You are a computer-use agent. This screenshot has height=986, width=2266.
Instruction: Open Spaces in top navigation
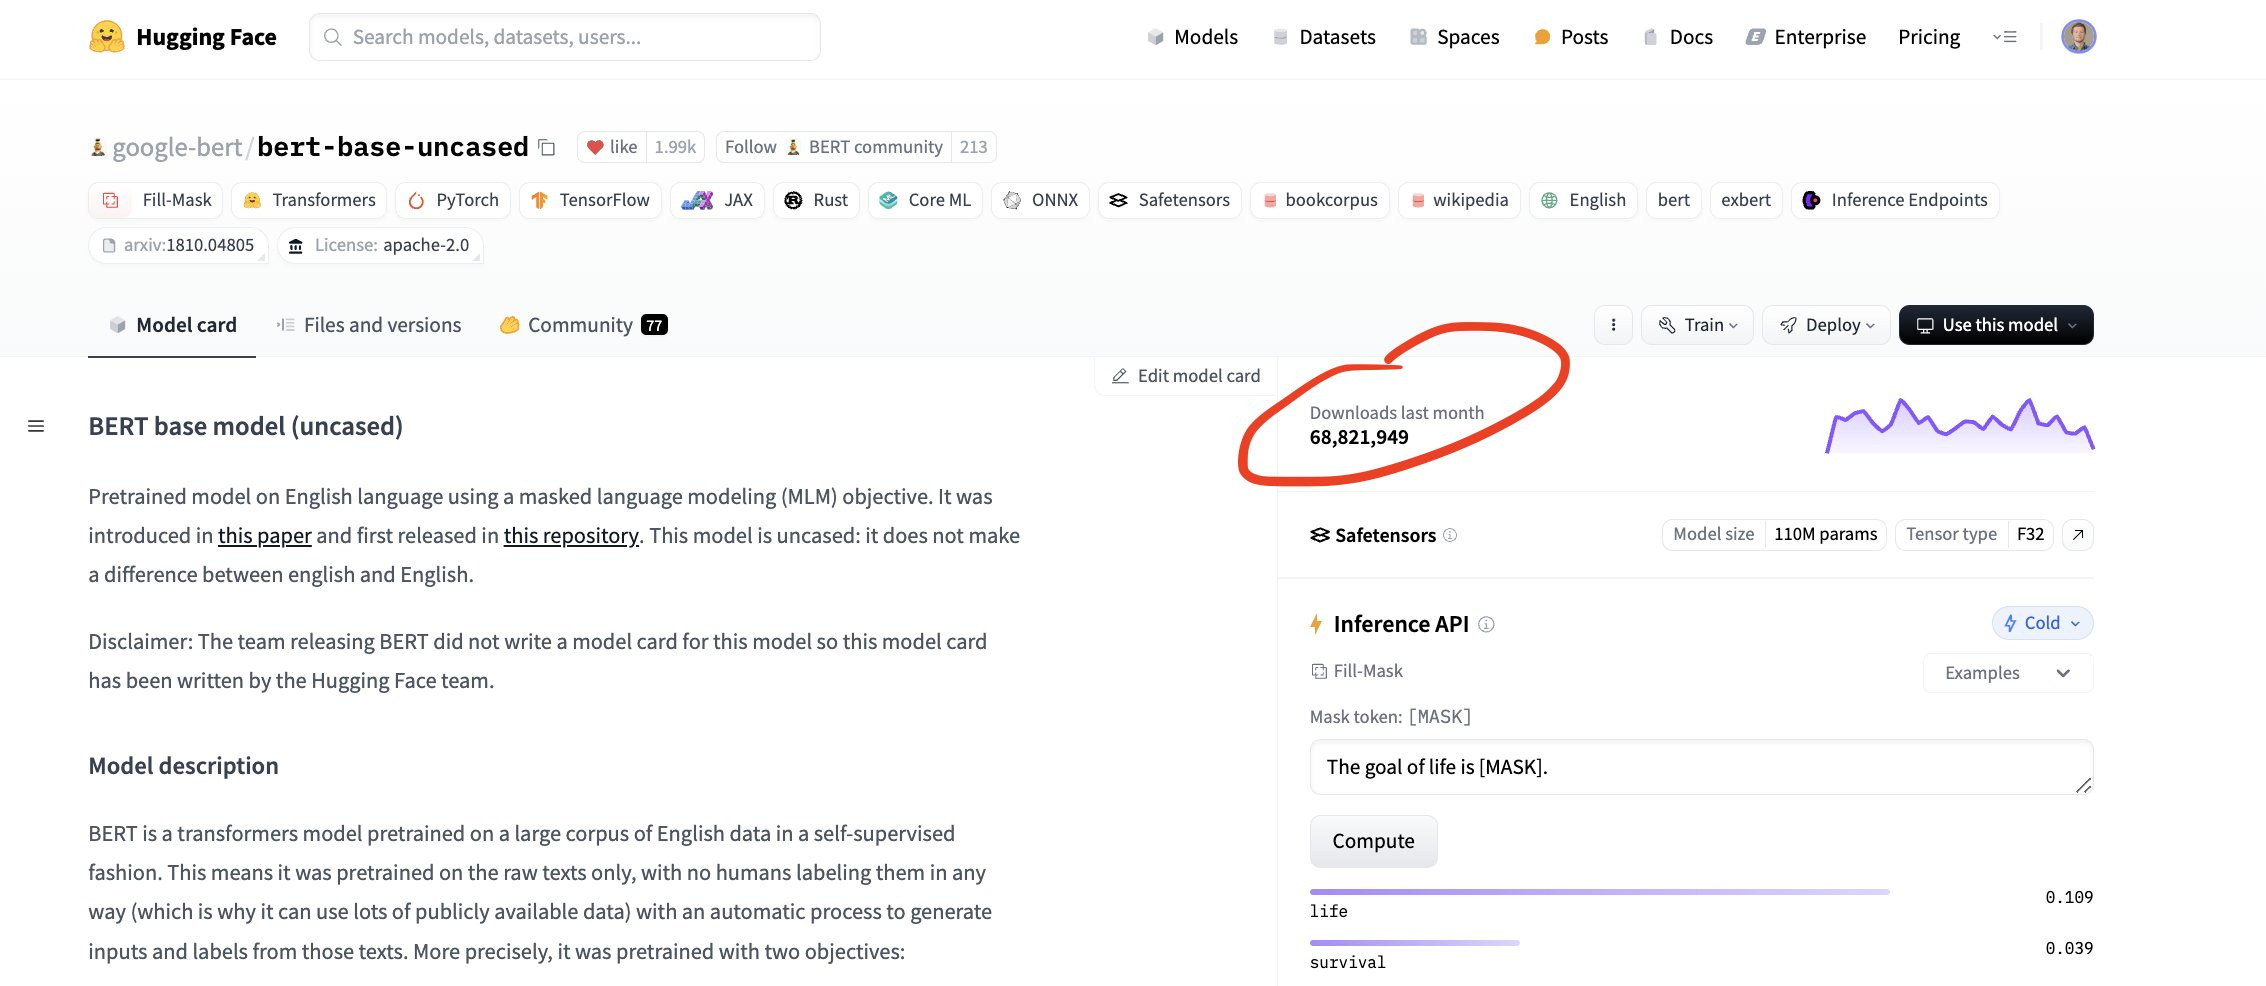[1454, 37]
